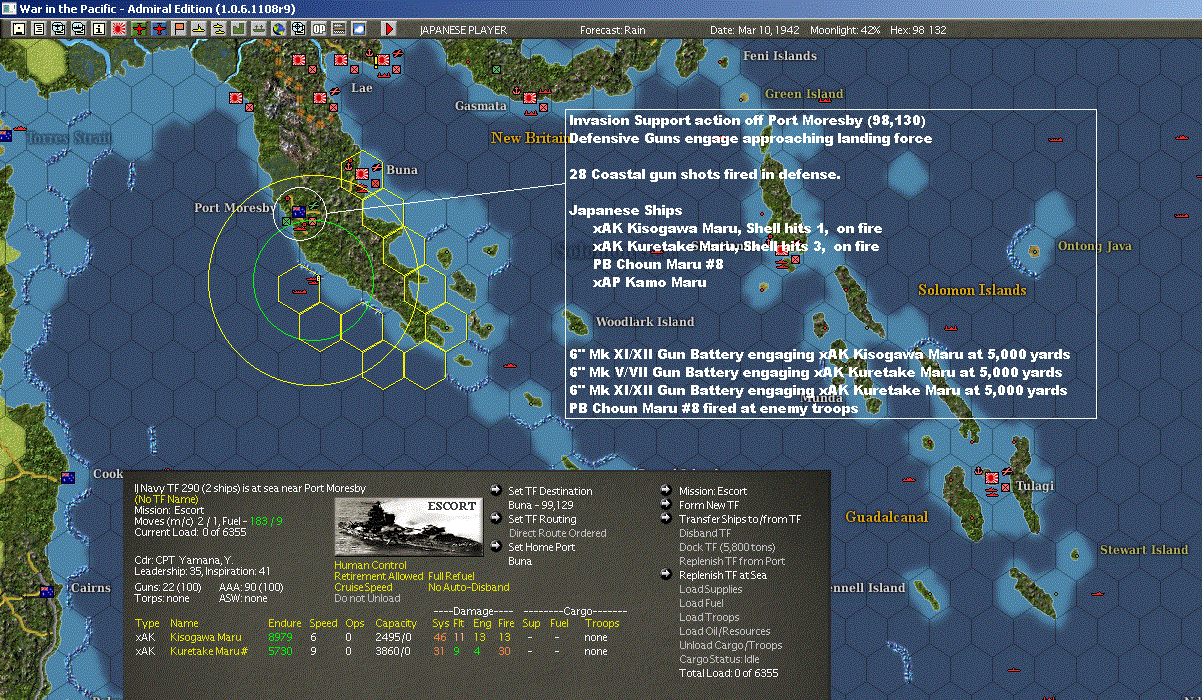
Task: Click the orange flag toolbar icon
Action: coord(179,29)
